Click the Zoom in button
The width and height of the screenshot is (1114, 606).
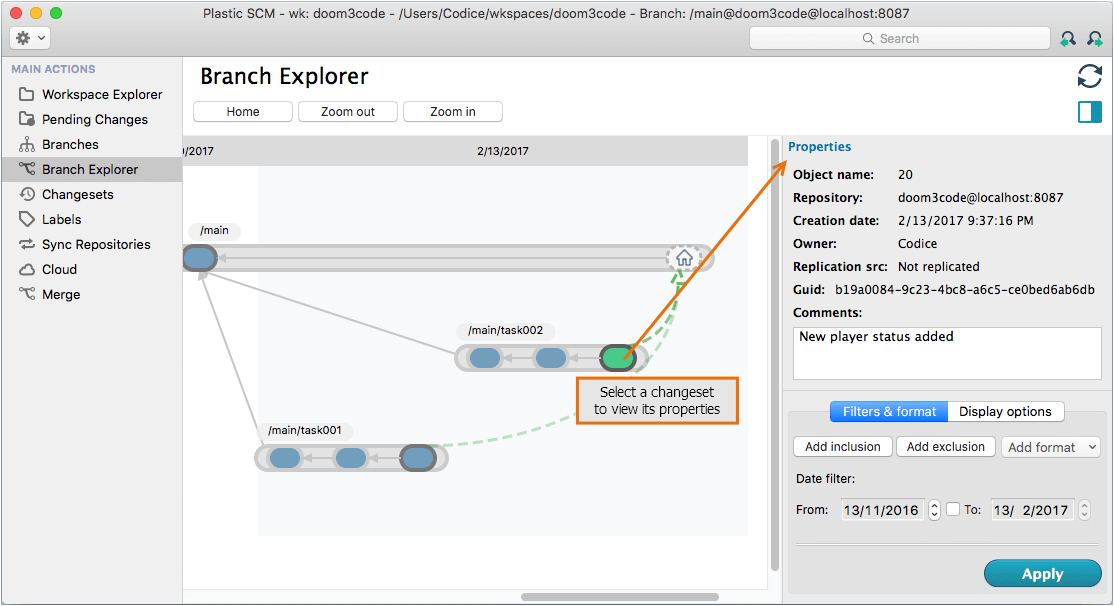click(x=453, y=112)
